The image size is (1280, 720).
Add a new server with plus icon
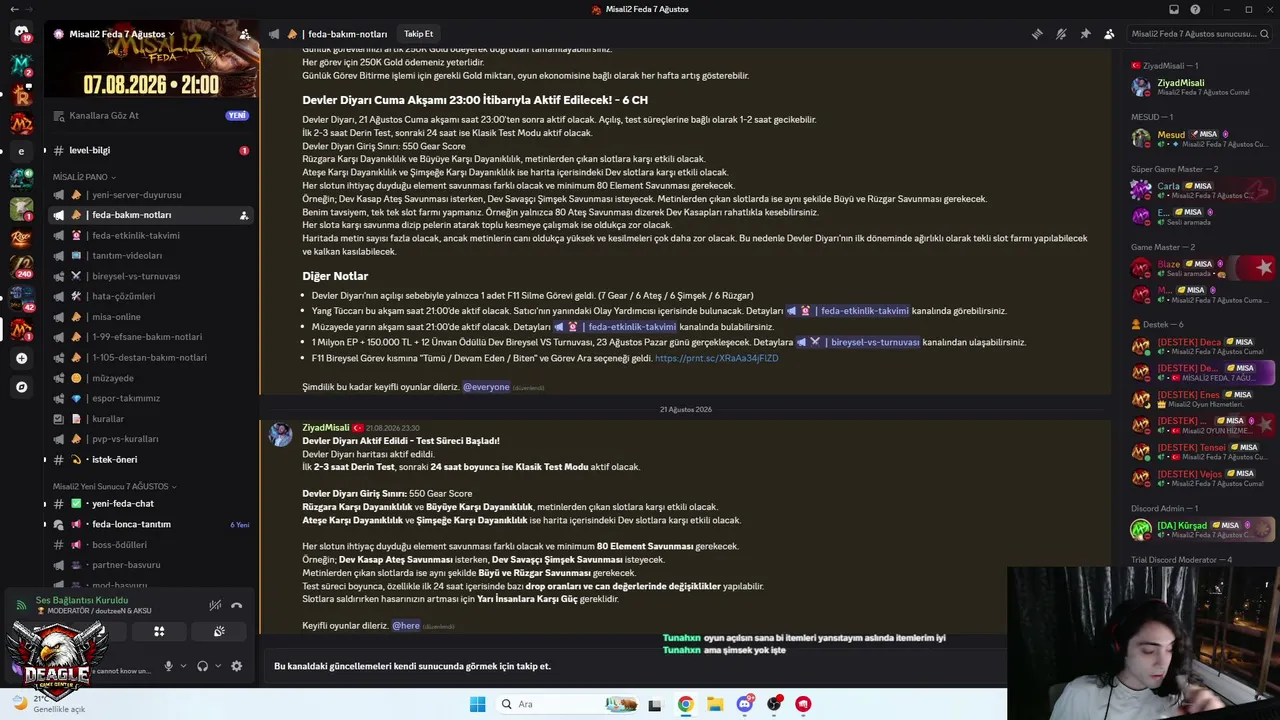click(x=21, y=358)
